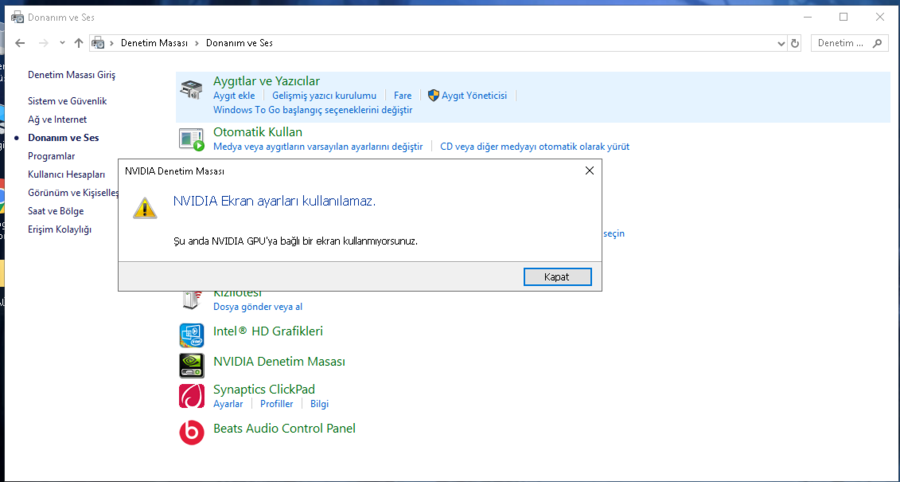Open Fare settings link
The image size is (900, 482).
click(x=402, y=96)
